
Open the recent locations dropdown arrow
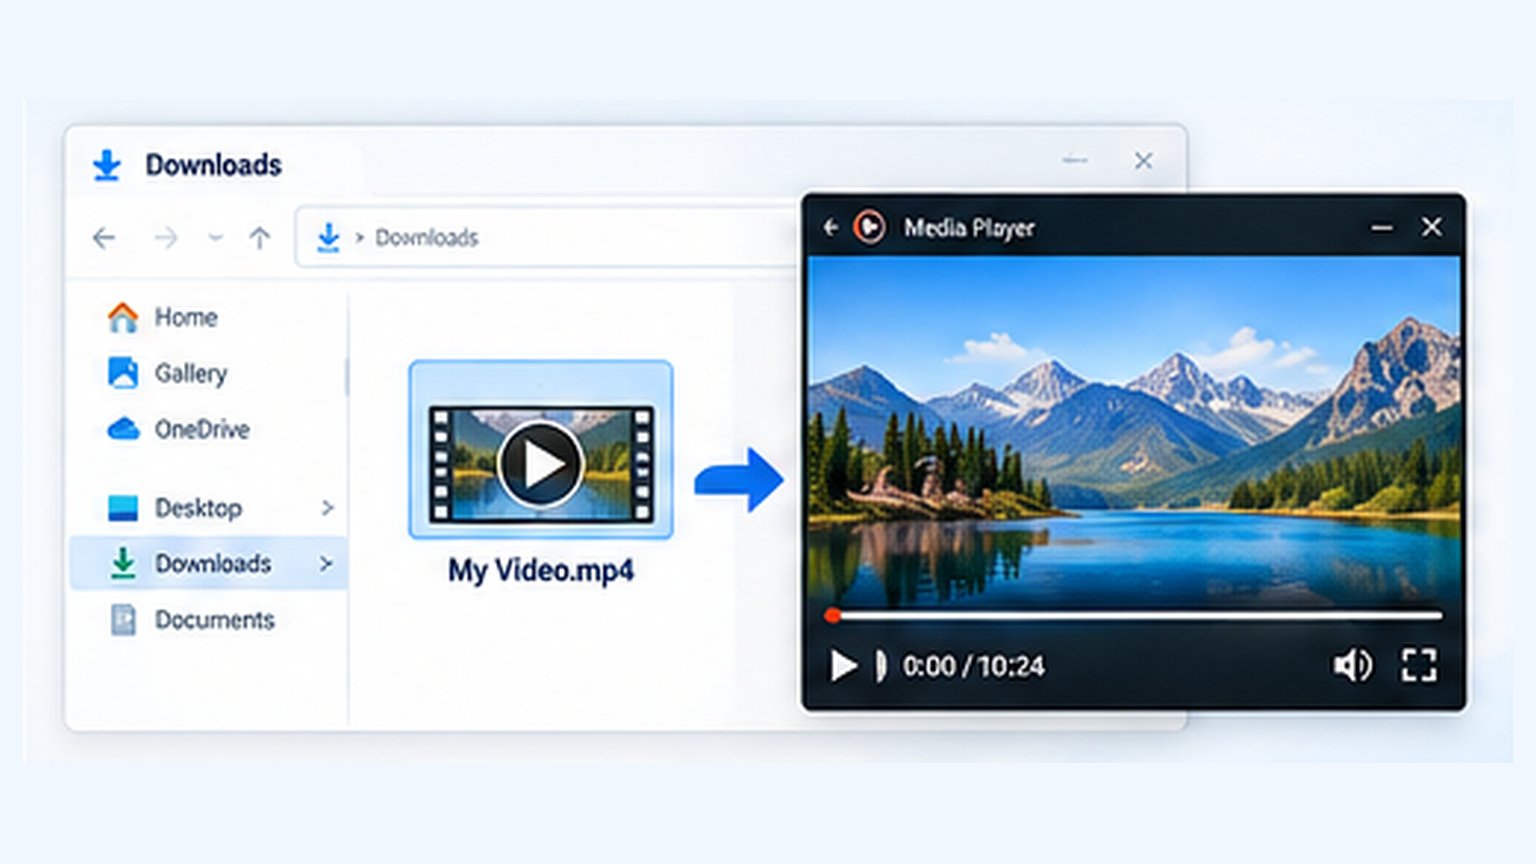click(x=215, y=238)
